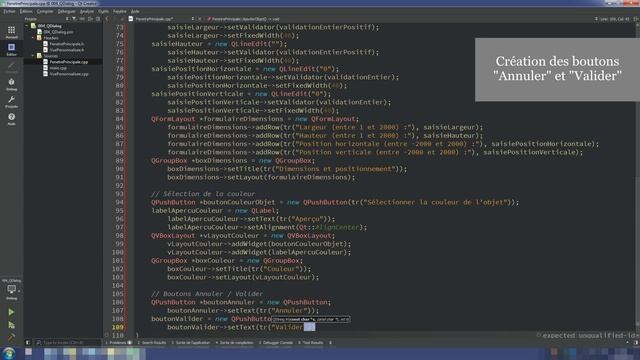Click the split editor icon at top right
Screen dimensions: 640x360
[x=636, y=19]
